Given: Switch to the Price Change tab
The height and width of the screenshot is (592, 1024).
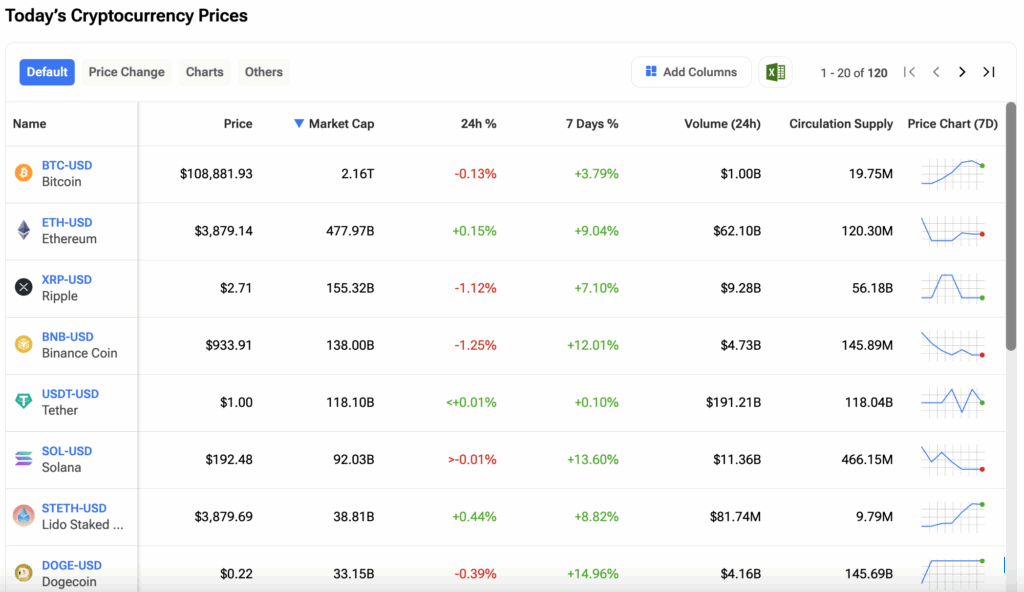Looking at the screenshot, I should point(126,72).
